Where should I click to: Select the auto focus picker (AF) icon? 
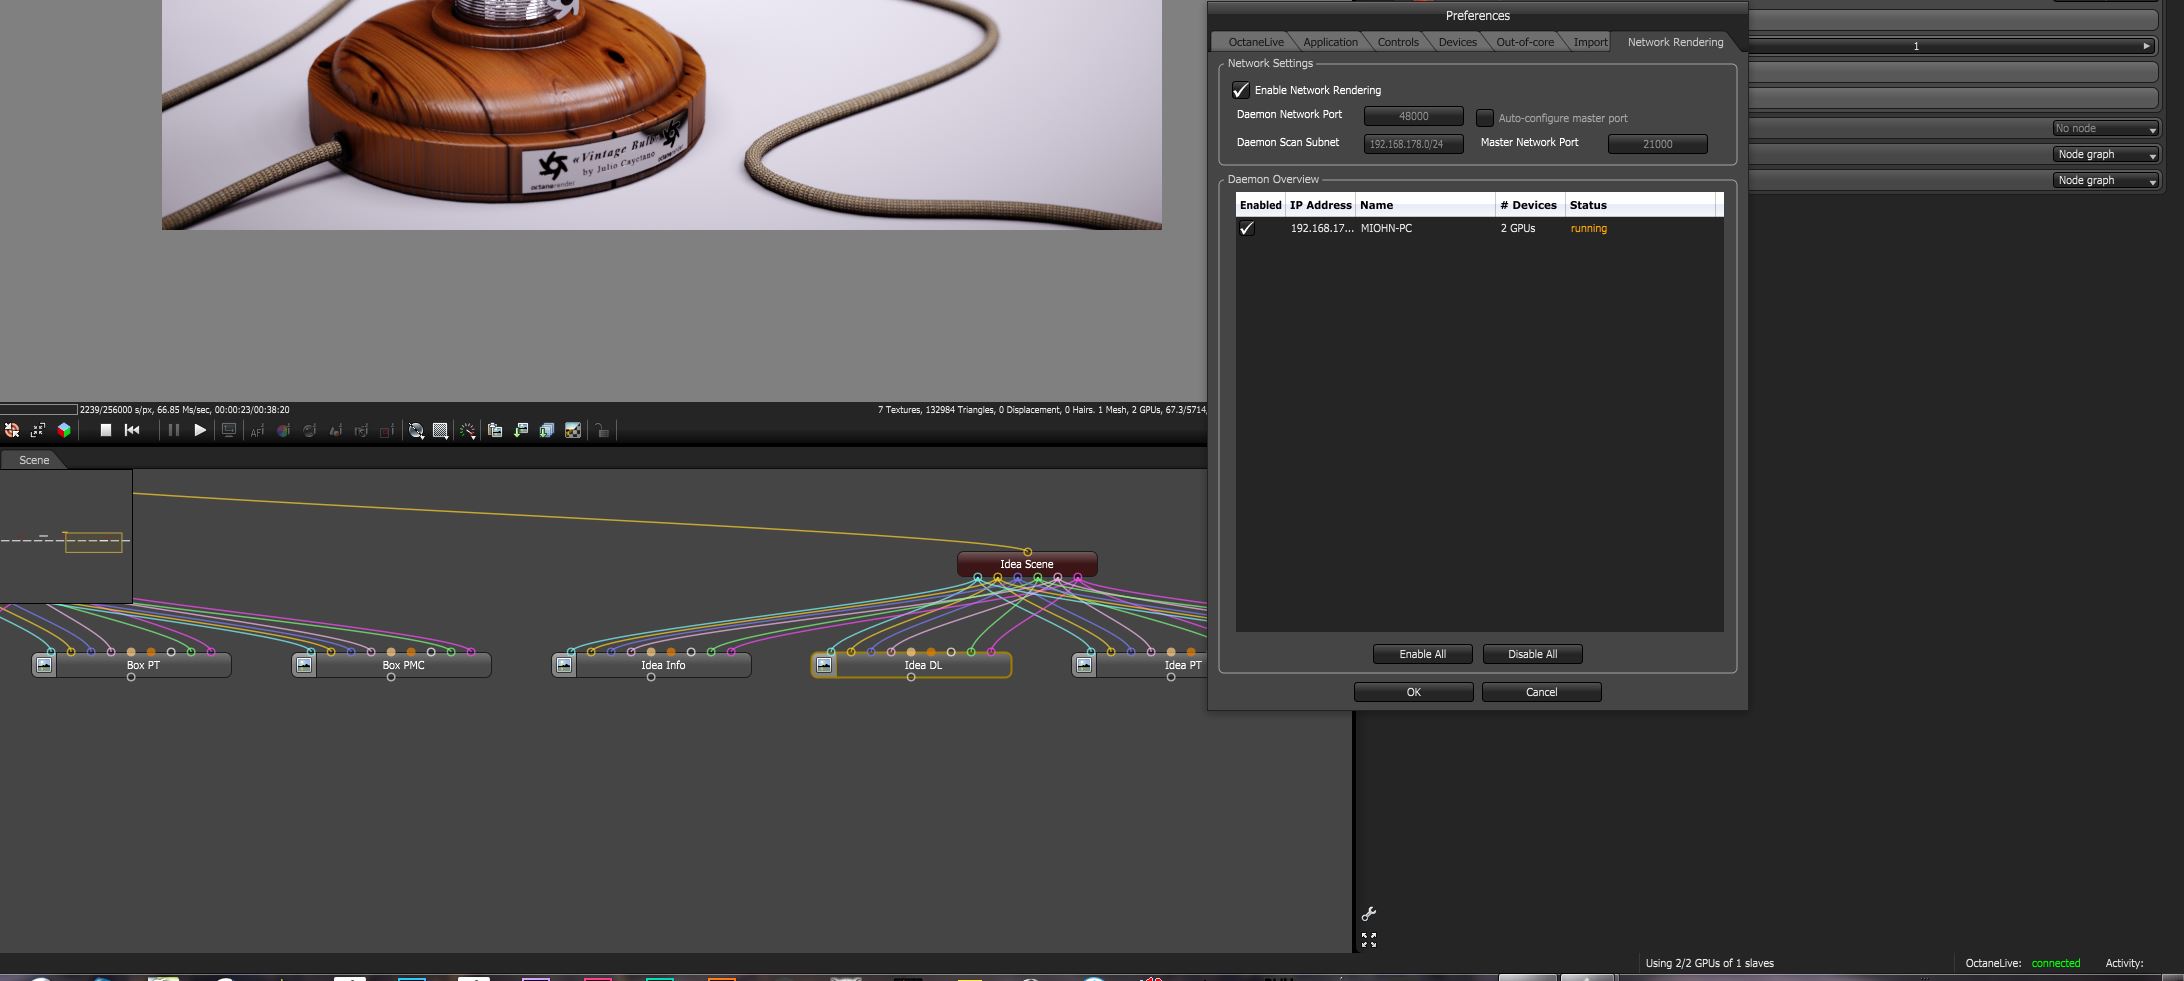pos(257,431)
